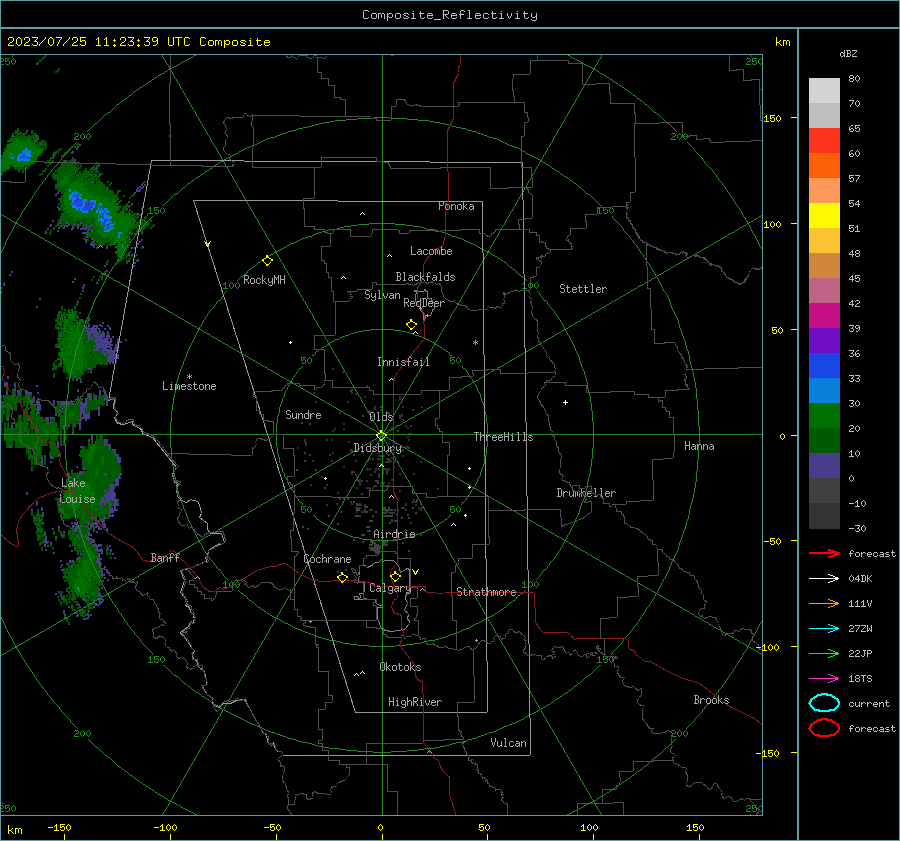Click the 18TS legend label
Screen dimensions: 900x841
[860, 679]
